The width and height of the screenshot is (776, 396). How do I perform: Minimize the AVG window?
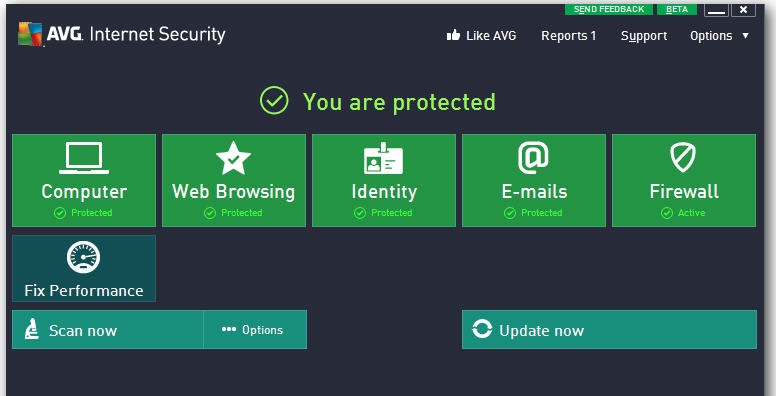[716, 10]
